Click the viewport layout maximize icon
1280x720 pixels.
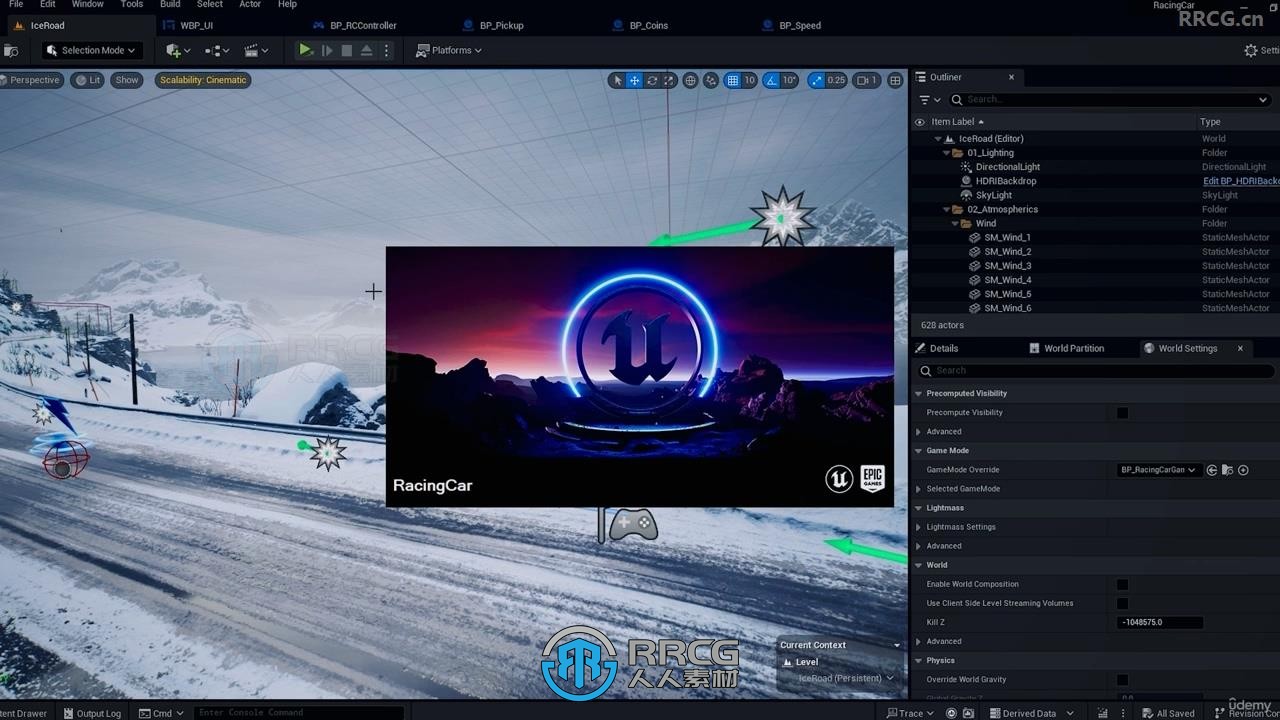pyautogui.click(x=895, y=80)
